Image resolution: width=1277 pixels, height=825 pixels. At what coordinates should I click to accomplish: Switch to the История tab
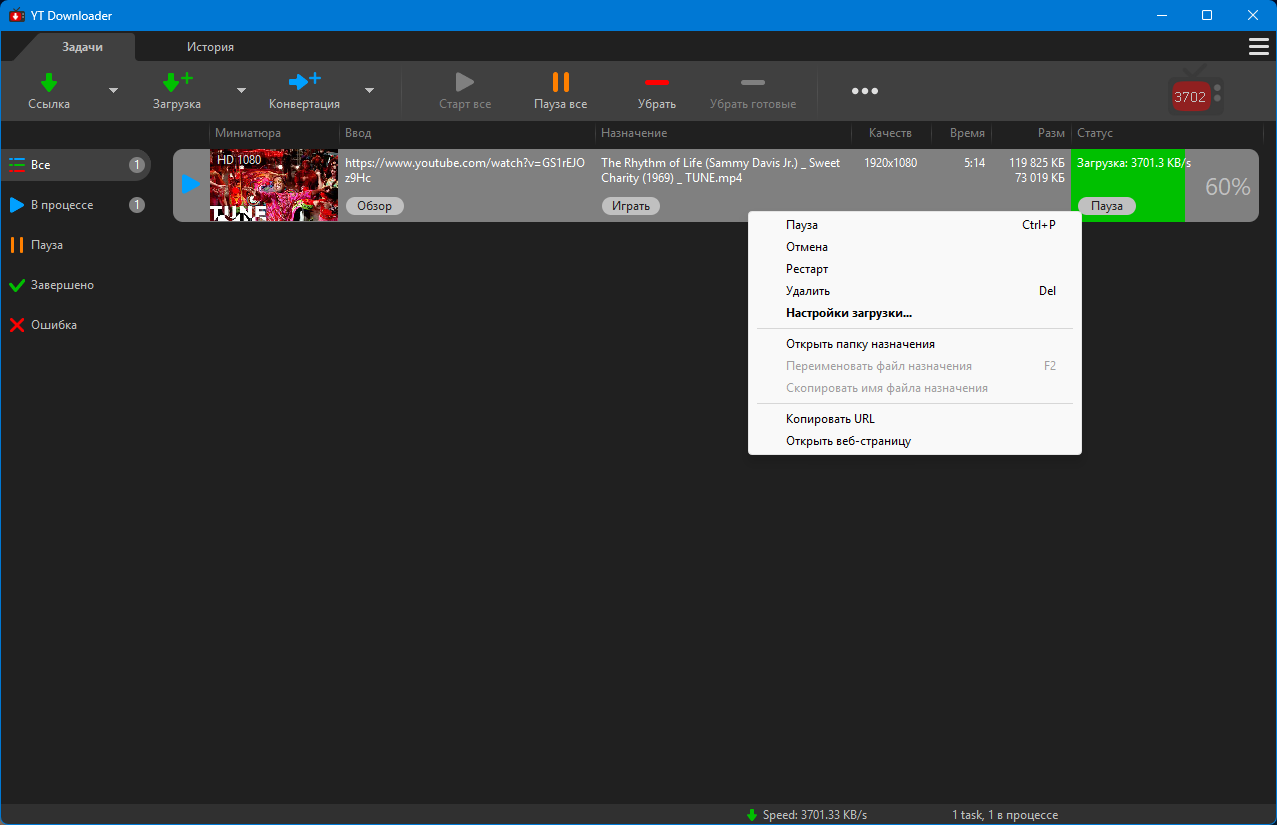pos(210,47)
